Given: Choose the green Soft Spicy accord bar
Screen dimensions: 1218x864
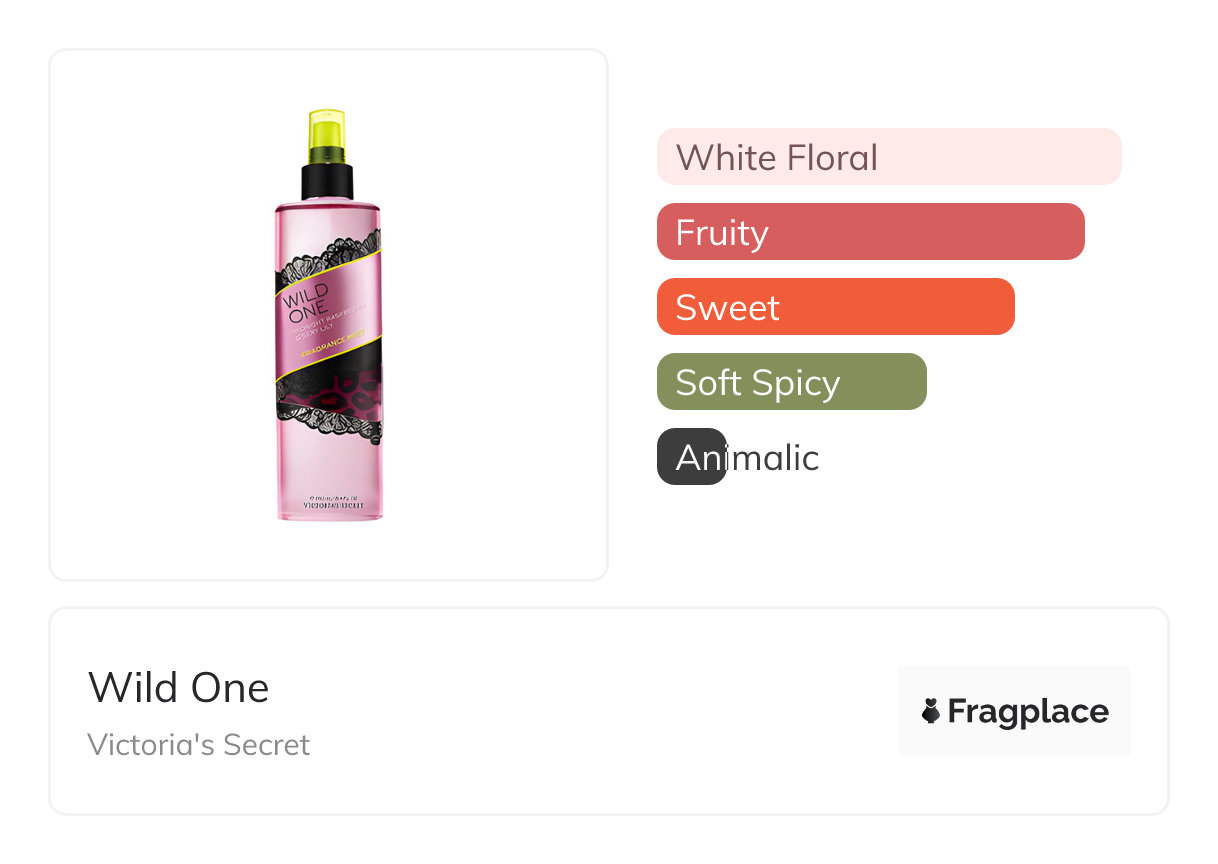Looking at the screenshot, I should [x=791, y=382].
